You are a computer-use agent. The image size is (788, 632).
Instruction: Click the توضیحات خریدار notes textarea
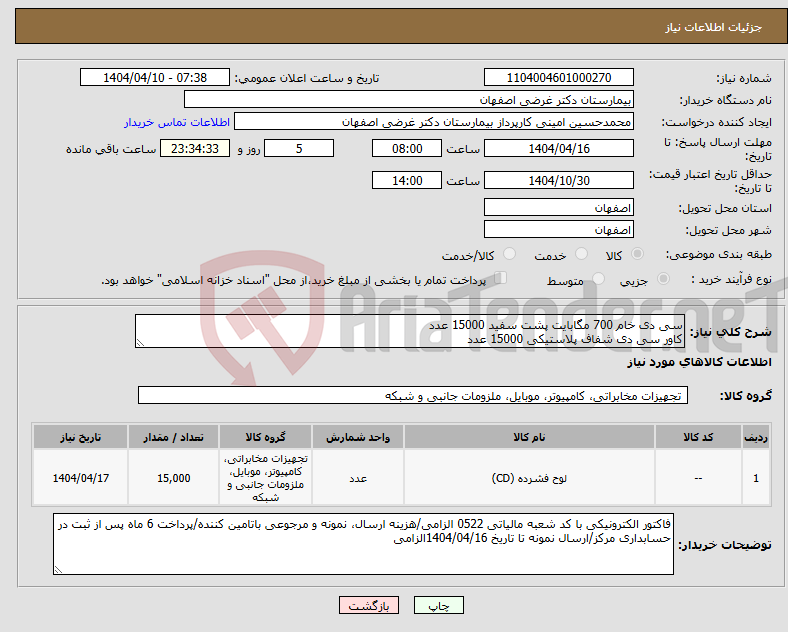click(x=363, y=544)
